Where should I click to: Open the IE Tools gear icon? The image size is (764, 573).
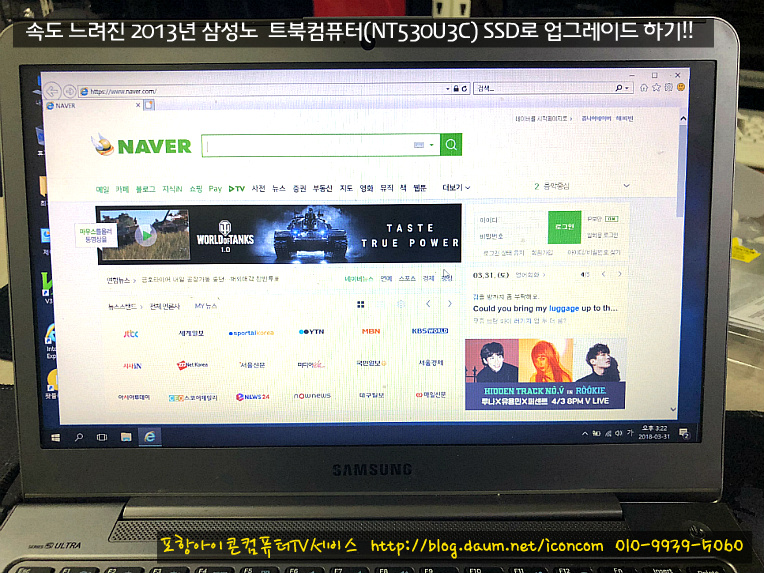coord(668,87)
